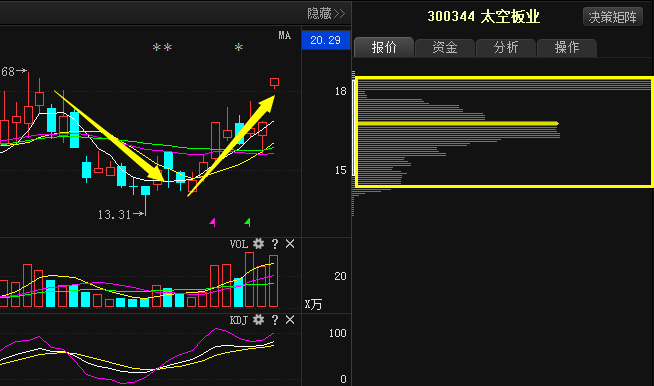Viewport: 654px width, 386px height.
Task: Click the single asterisk event marker
Action: click(239, 48)
